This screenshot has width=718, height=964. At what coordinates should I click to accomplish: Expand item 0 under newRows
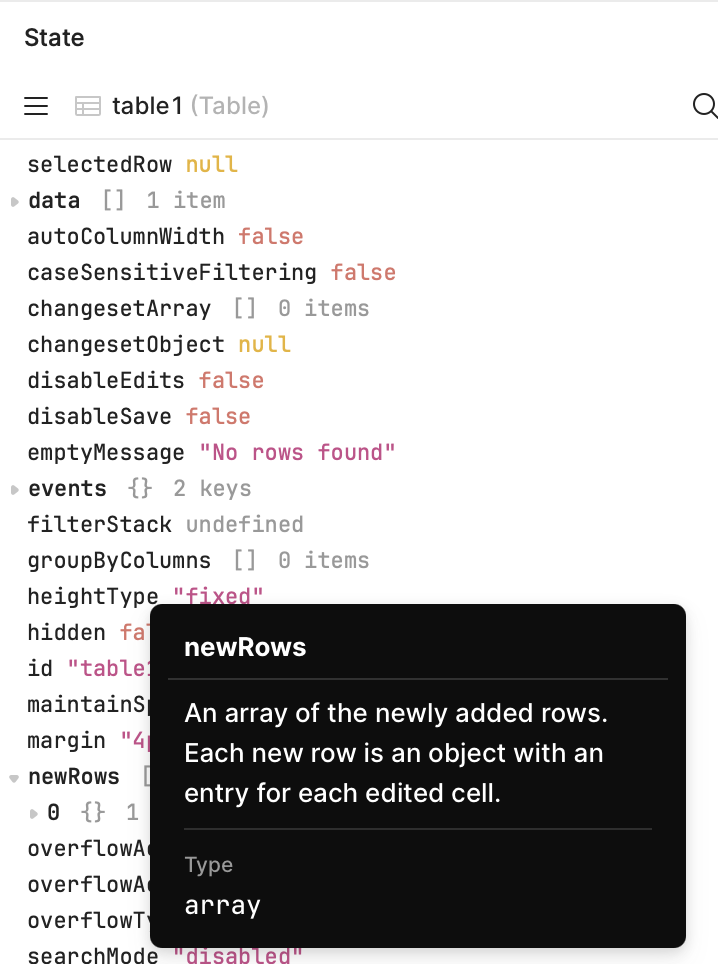(35, 813)
